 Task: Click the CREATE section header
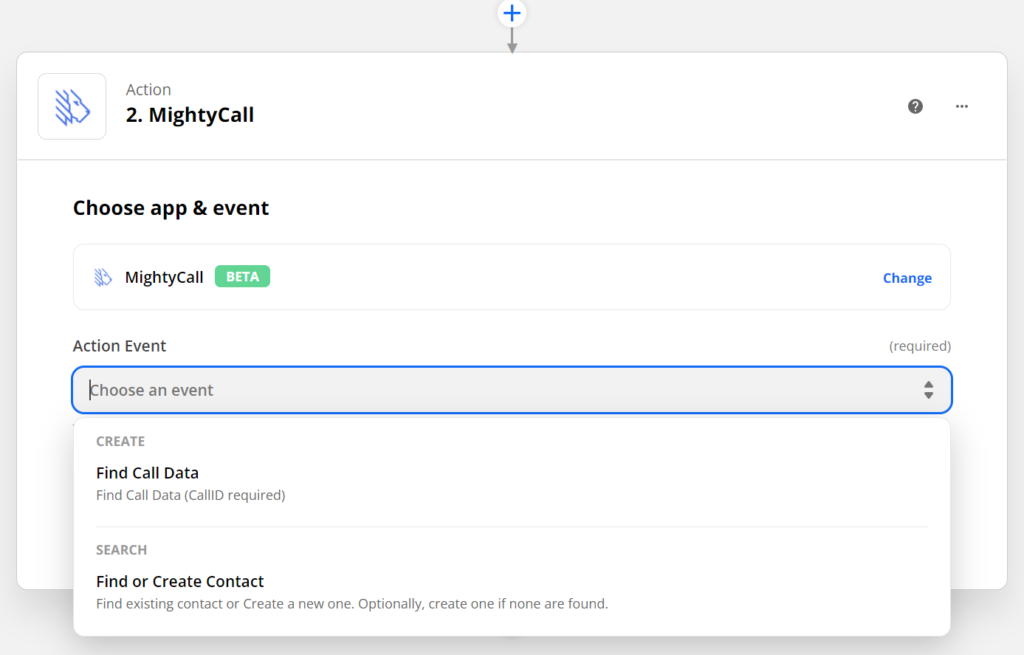click(x=120, y=441)
